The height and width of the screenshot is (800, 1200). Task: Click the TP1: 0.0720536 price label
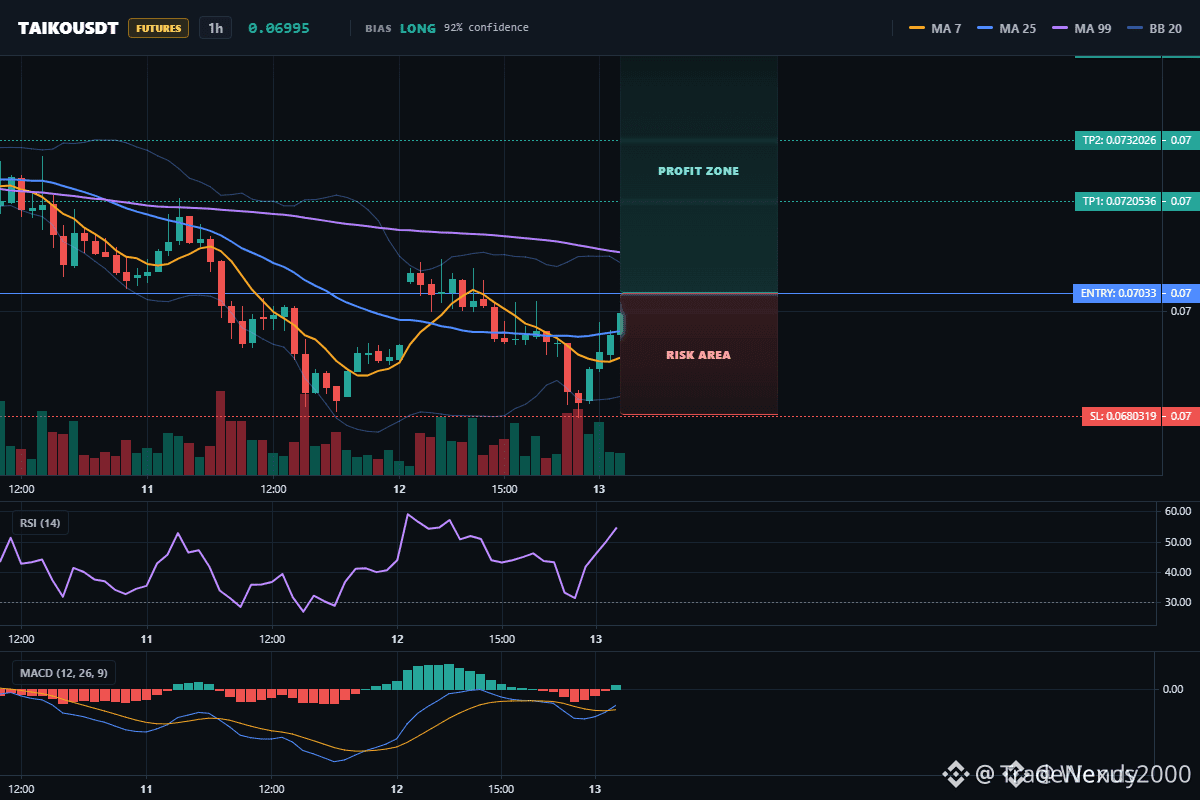coord(1119,201)
